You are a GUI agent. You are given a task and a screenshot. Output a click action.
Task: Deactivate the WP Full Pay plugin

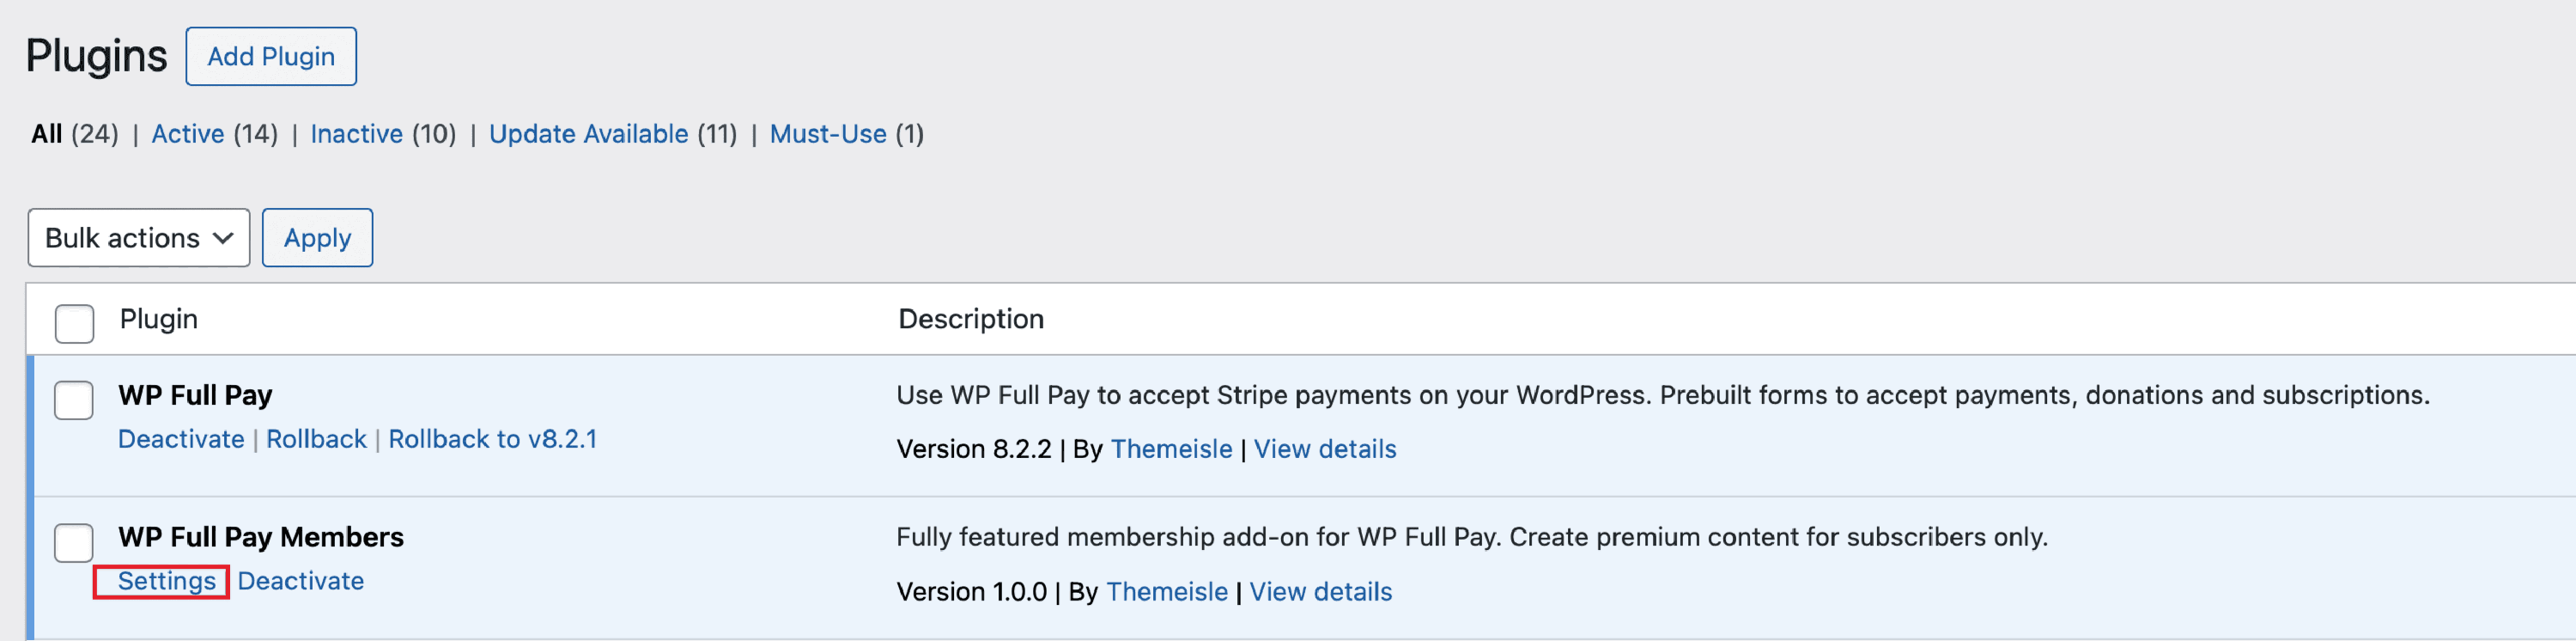(x=181, y=439)
